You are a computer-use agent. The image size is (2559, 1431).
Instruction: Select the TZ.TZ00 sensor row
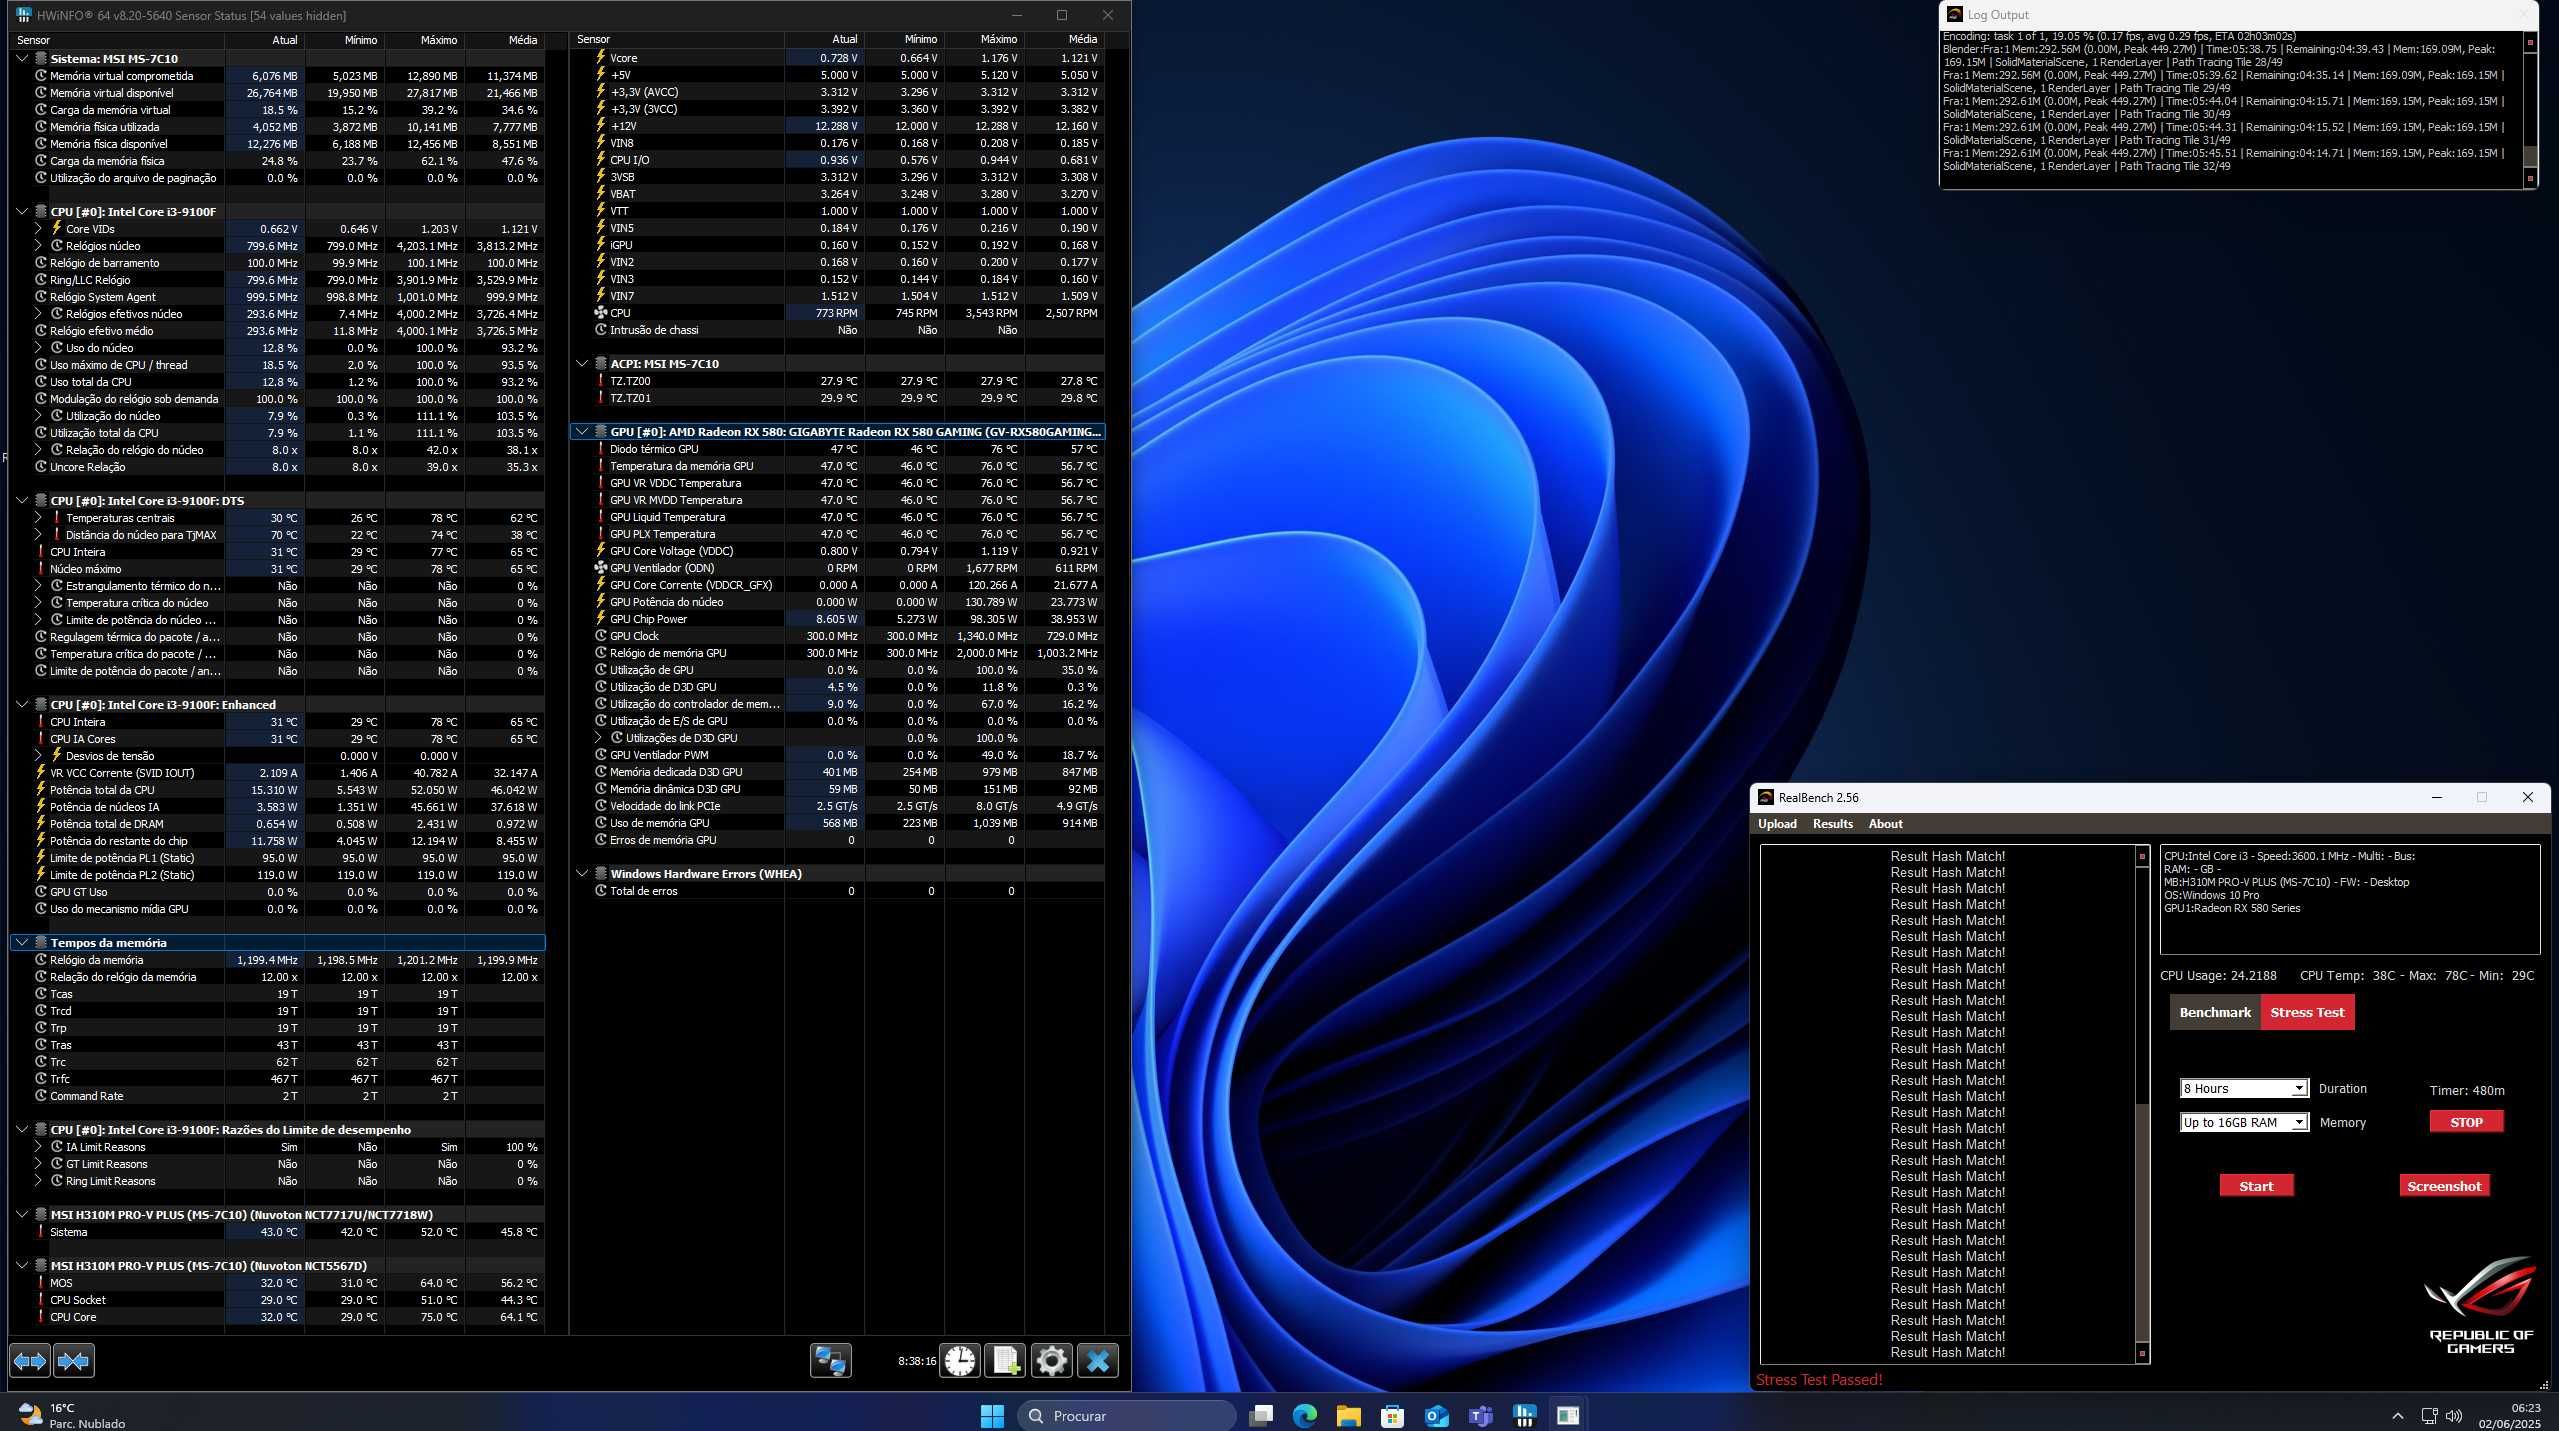[x=837, y=381]
